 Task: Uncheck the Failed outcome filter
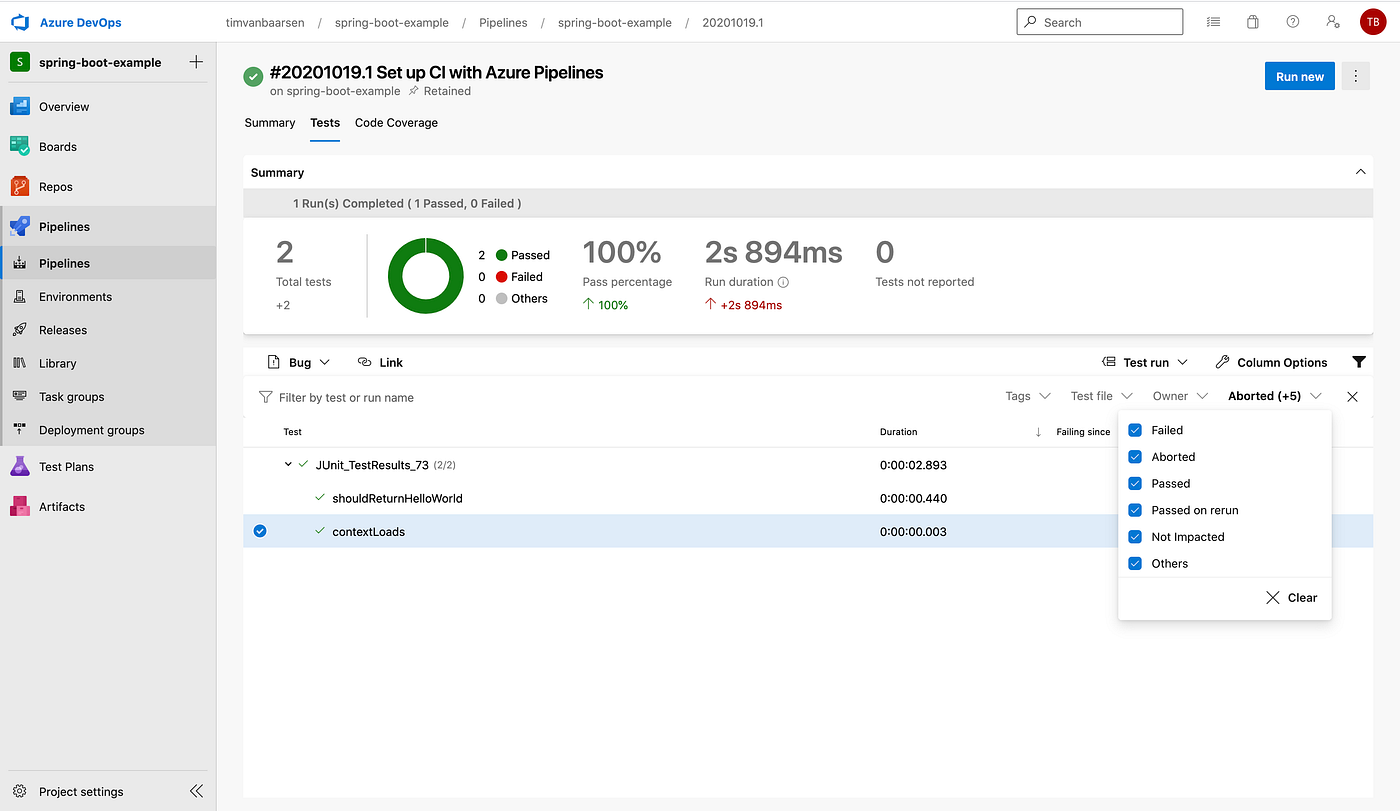pyautogui.click(x=1135, y=430)
